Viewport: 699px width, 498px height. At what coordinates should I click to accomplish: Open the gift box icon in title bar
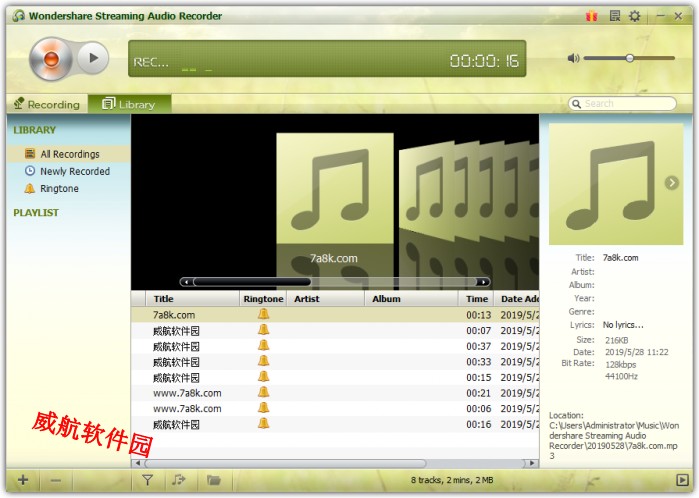[x=592, y=16]
